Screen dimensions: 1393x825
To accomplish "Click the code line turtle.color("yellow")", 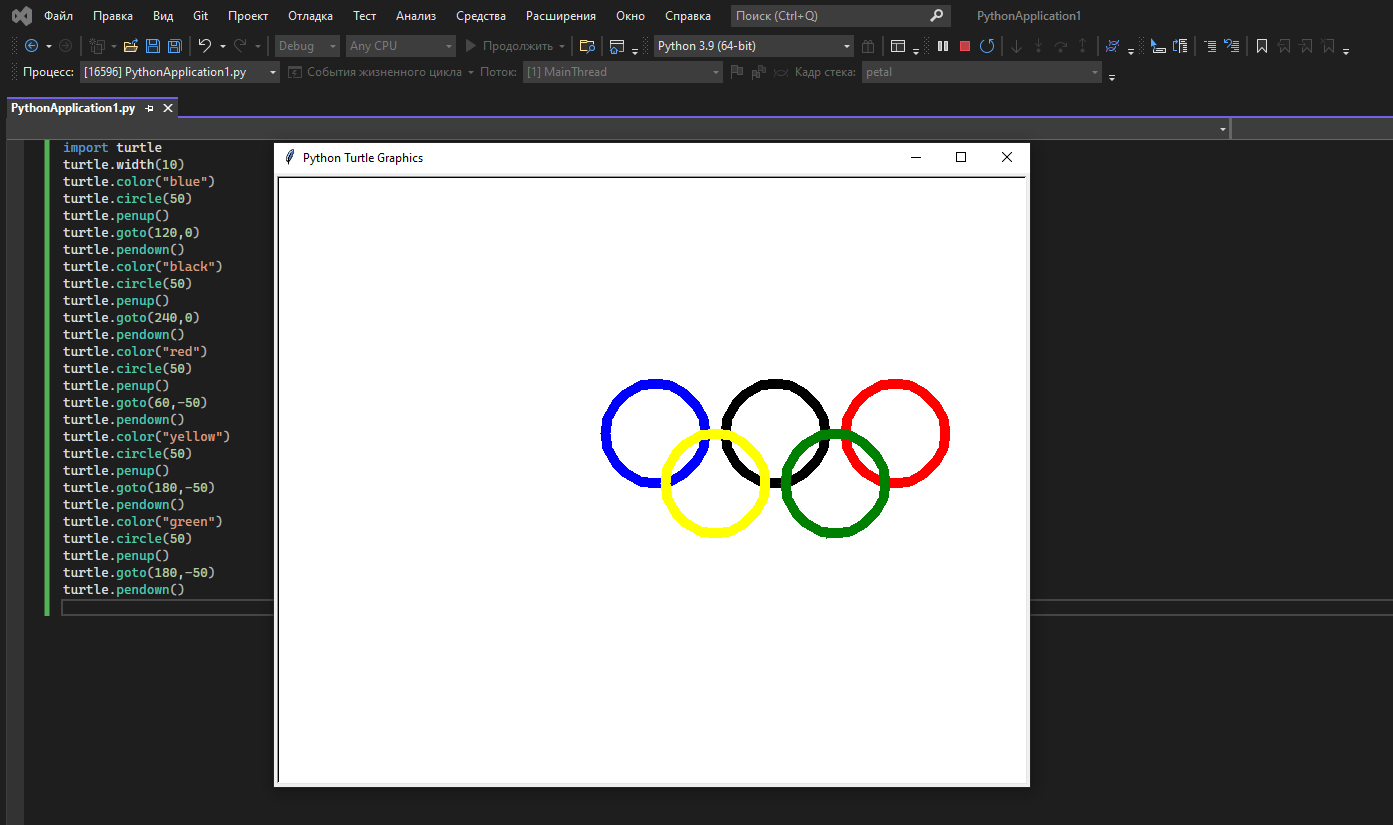I will click(x=147, y=436).
